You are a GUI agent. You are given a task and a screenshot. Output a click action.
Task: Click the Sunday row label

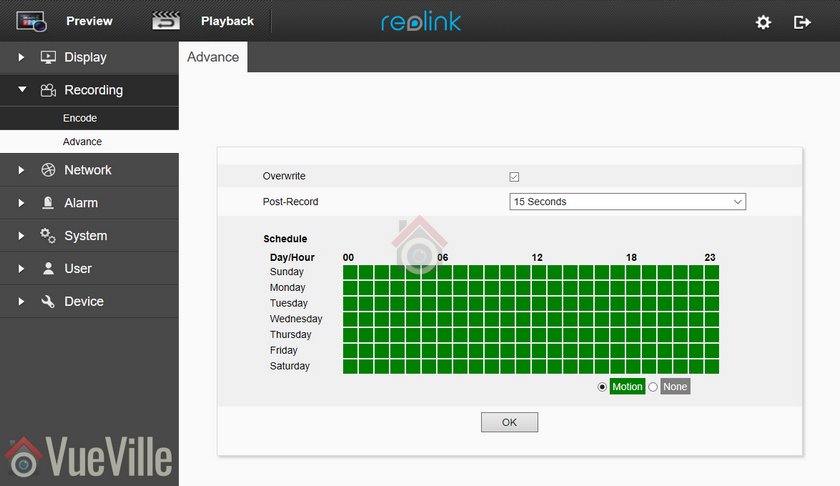pos(287,272)
